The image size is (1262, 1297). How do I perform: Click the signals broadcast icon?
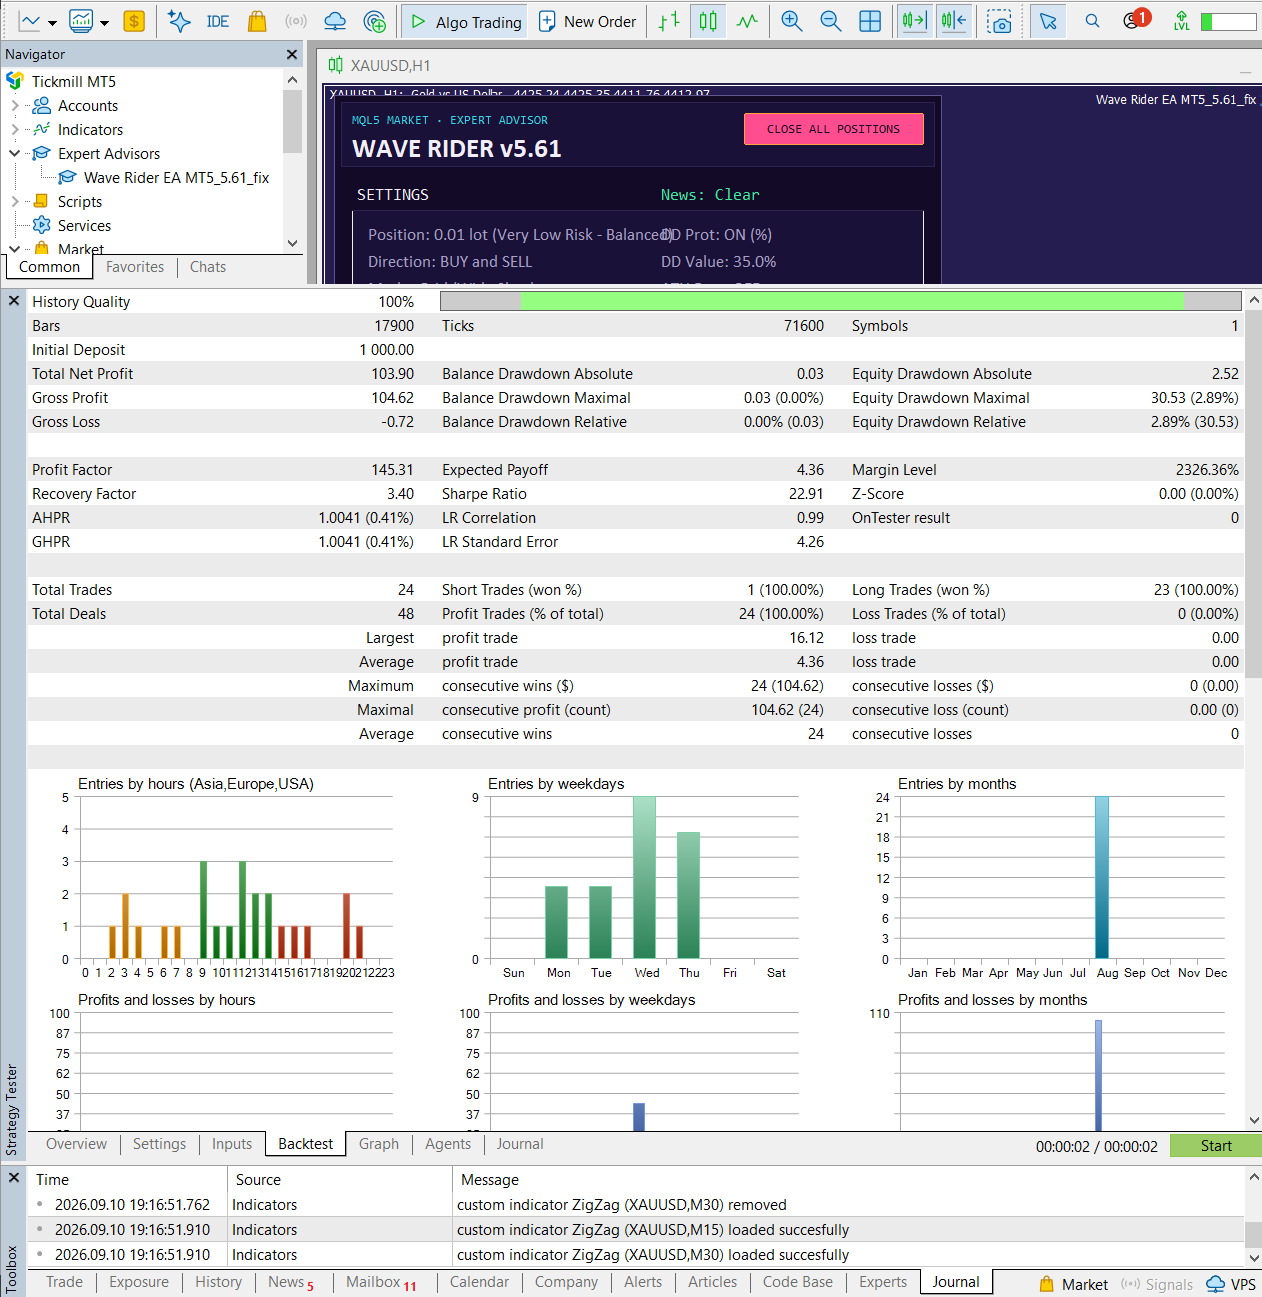click(x=295, y=21)
